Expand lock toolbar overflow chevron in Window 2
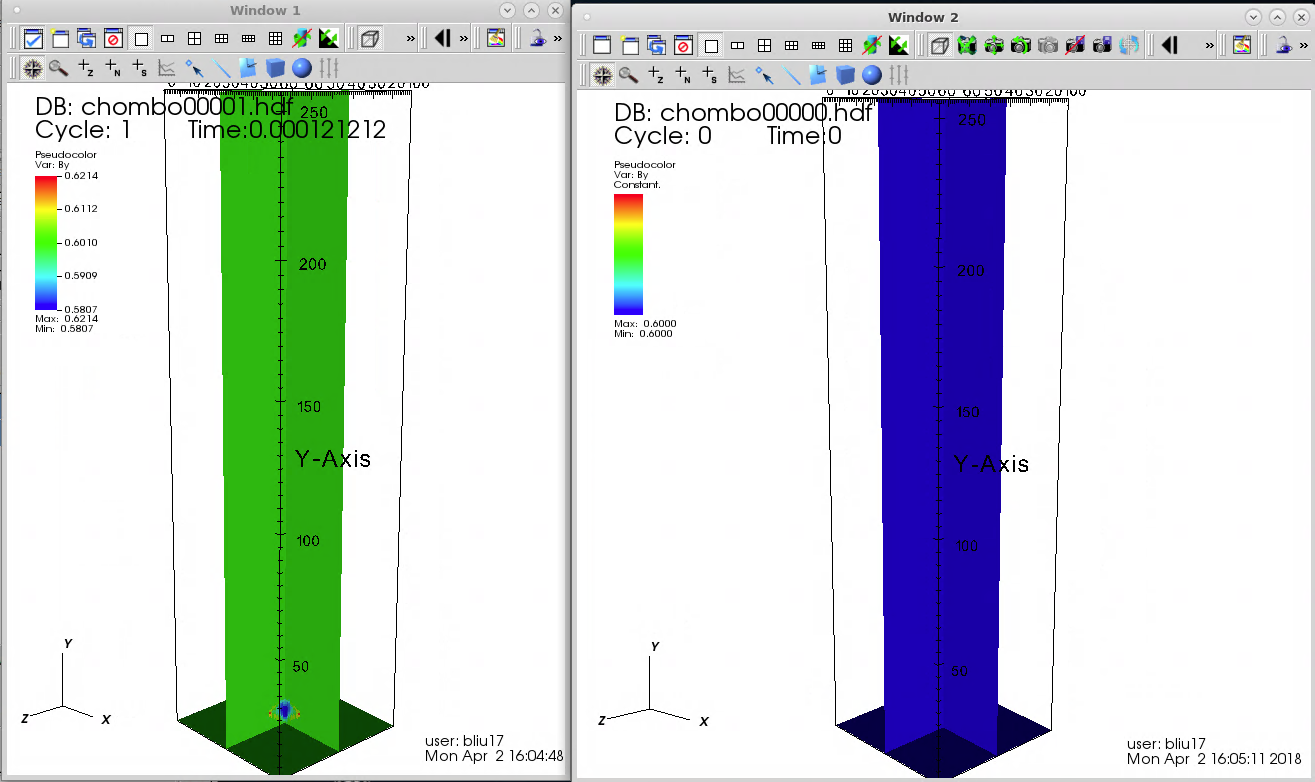1315x782 pixels. 1304,45
